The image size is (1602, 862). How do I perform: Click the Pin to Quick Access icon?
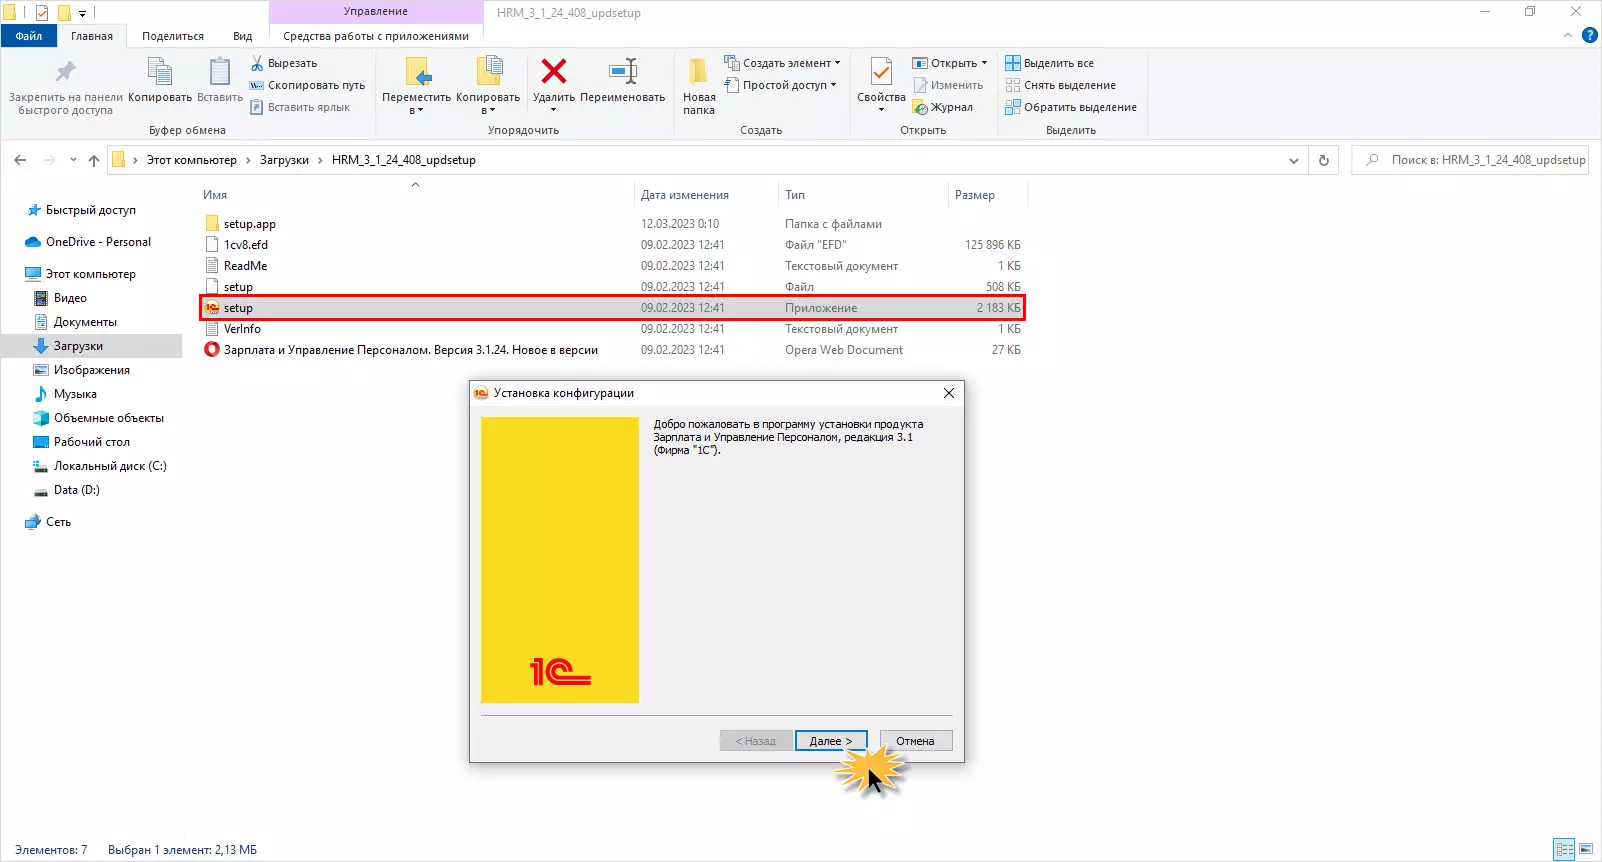pyautogui.click(x=66, y=71)
